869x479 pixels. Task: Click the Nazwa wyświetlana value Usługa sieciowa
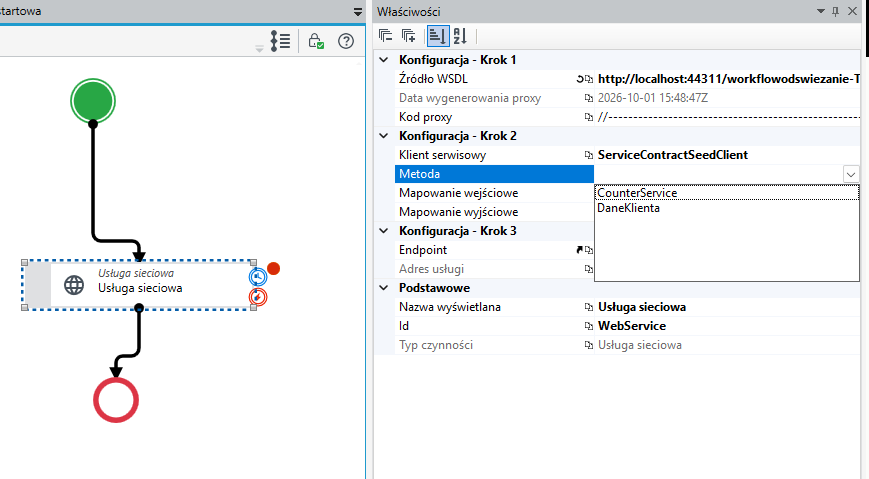[x=642, y=307]
